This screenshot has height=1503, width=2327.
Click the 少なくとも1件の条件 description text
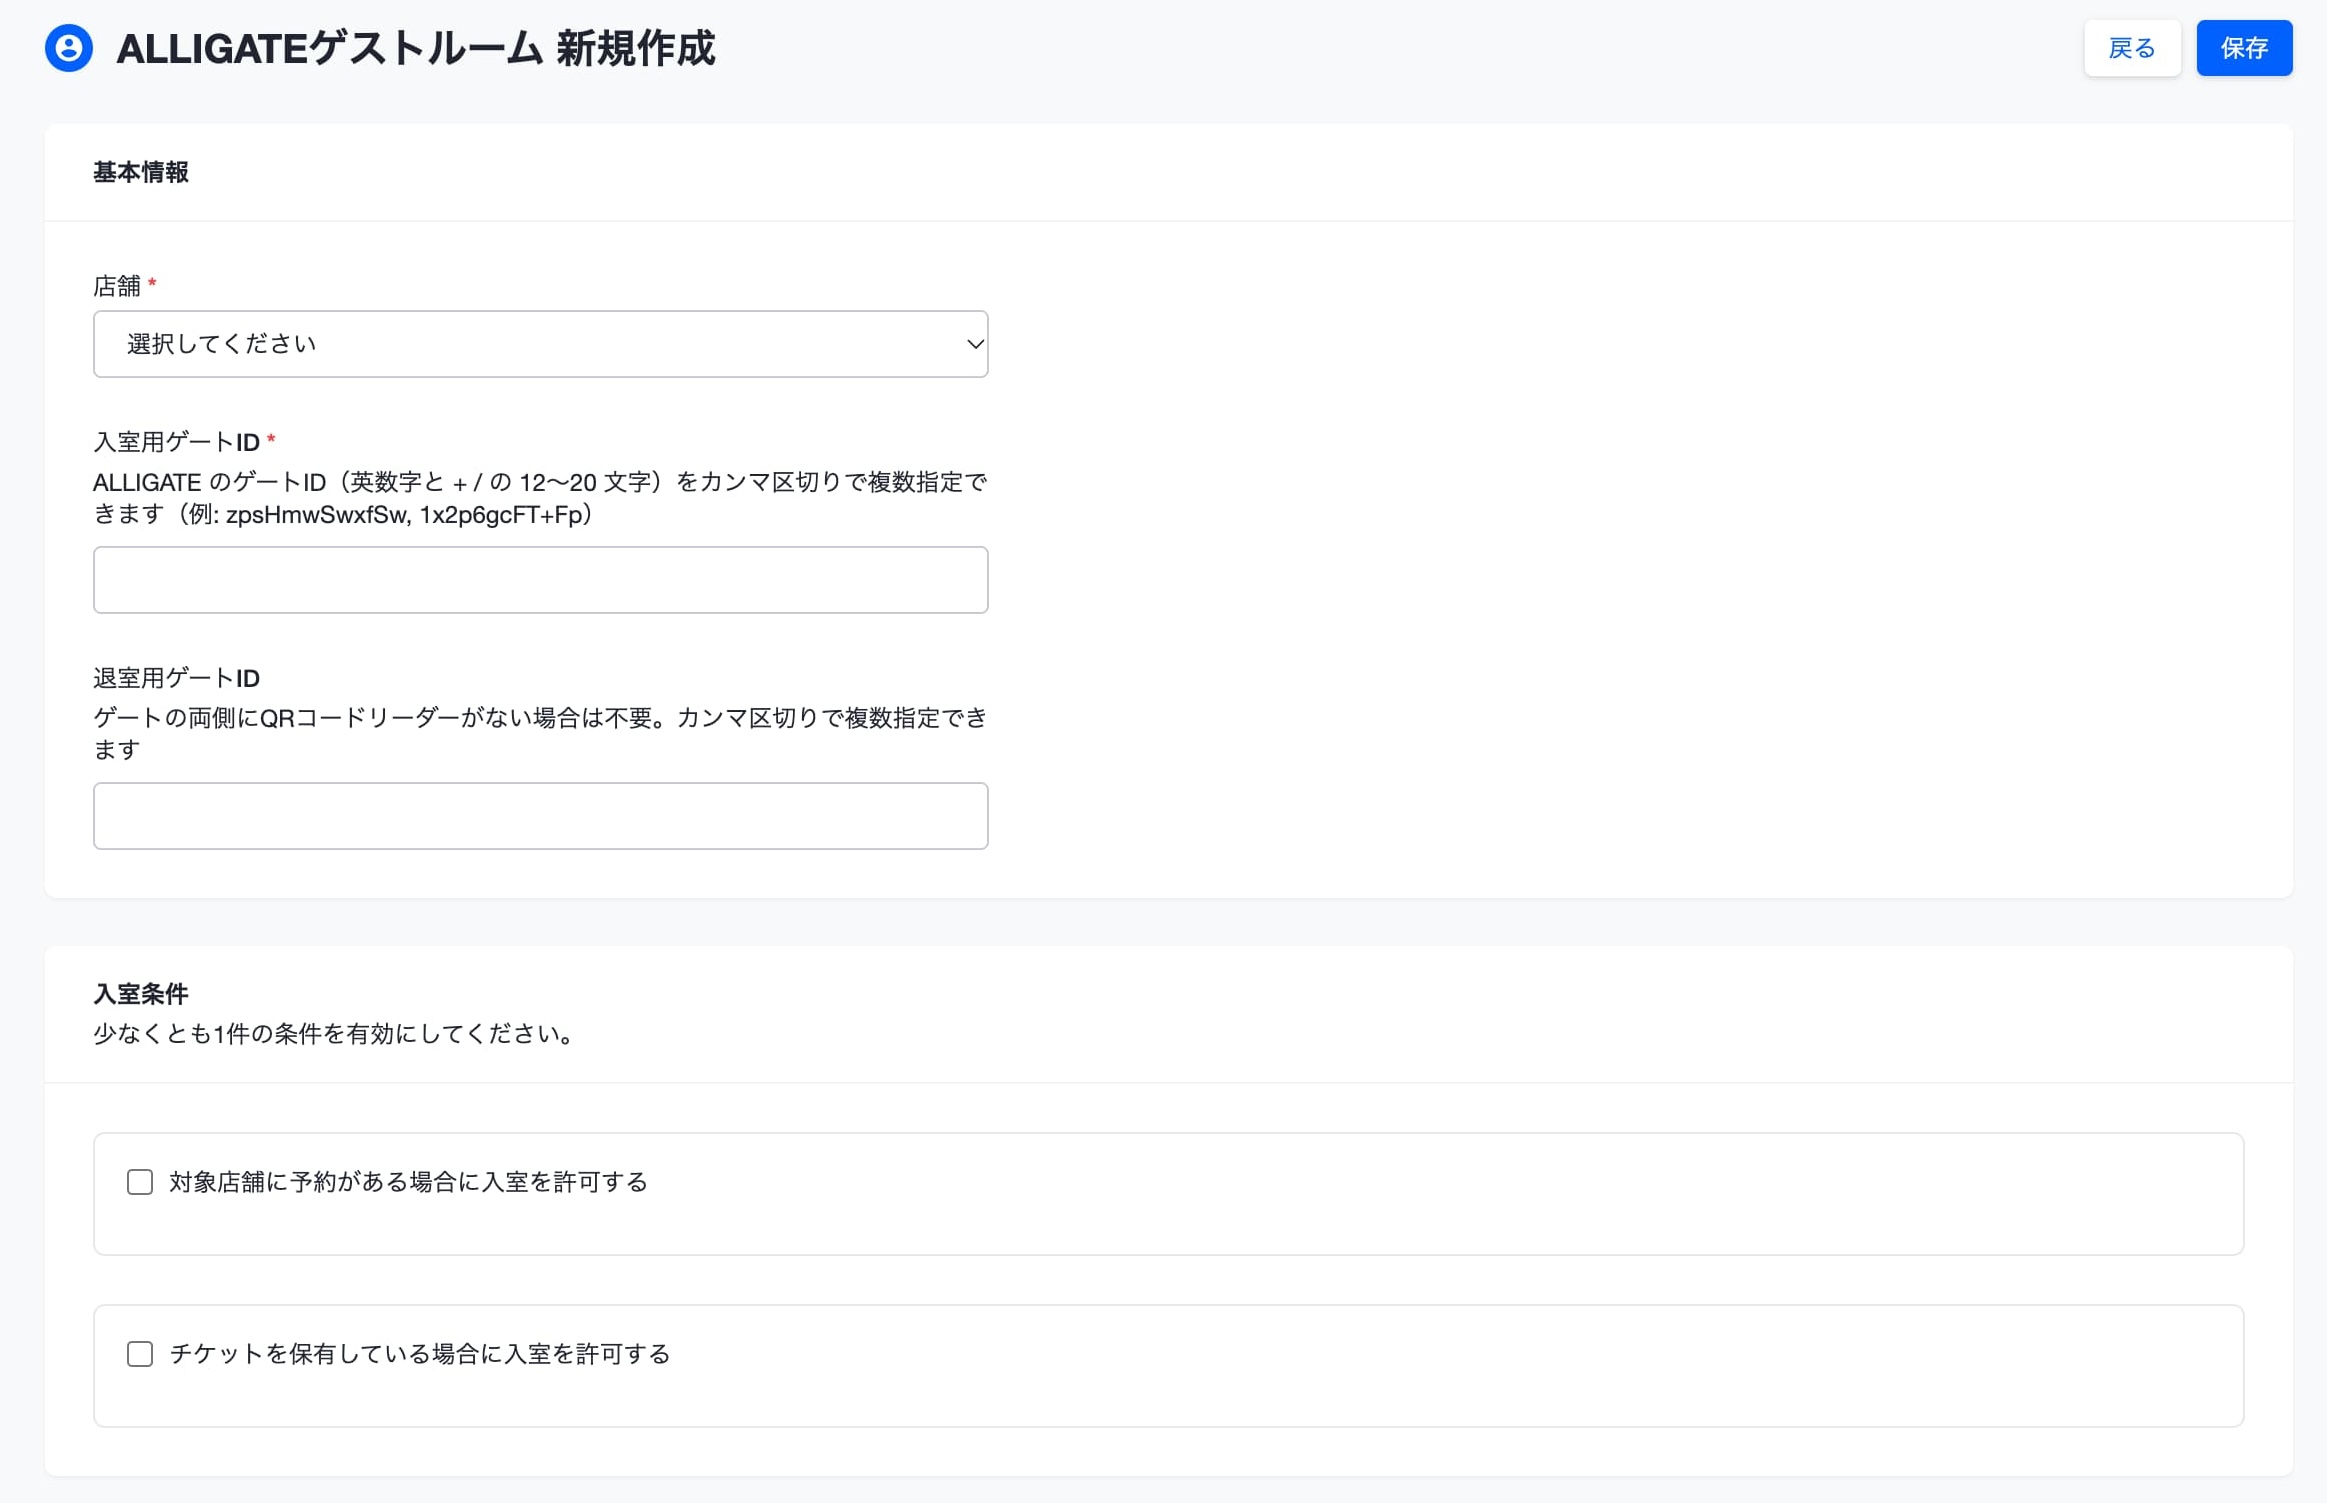click(337, 1034)
